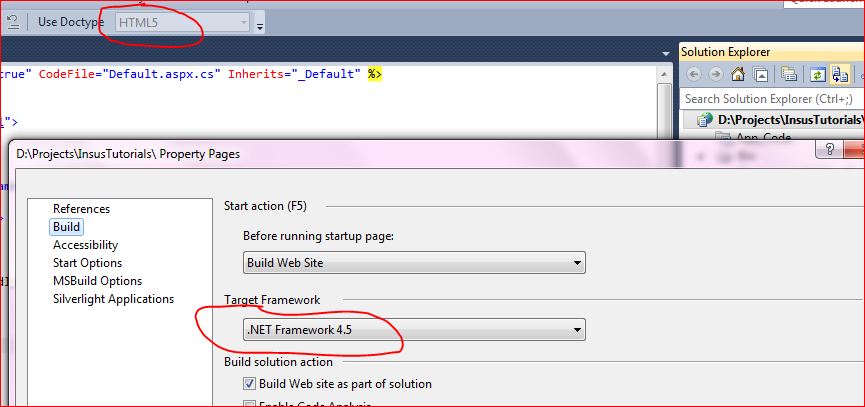Select References in Property Pages list
Image resolution: width=865 pixels, height=407 pixels.
(x=81, y=208)
